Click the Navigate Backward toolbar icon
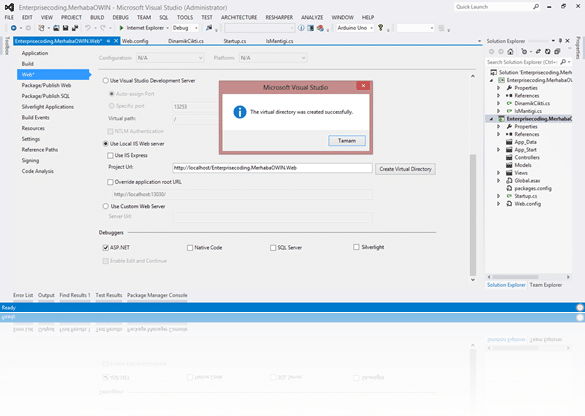 (13, 28)
